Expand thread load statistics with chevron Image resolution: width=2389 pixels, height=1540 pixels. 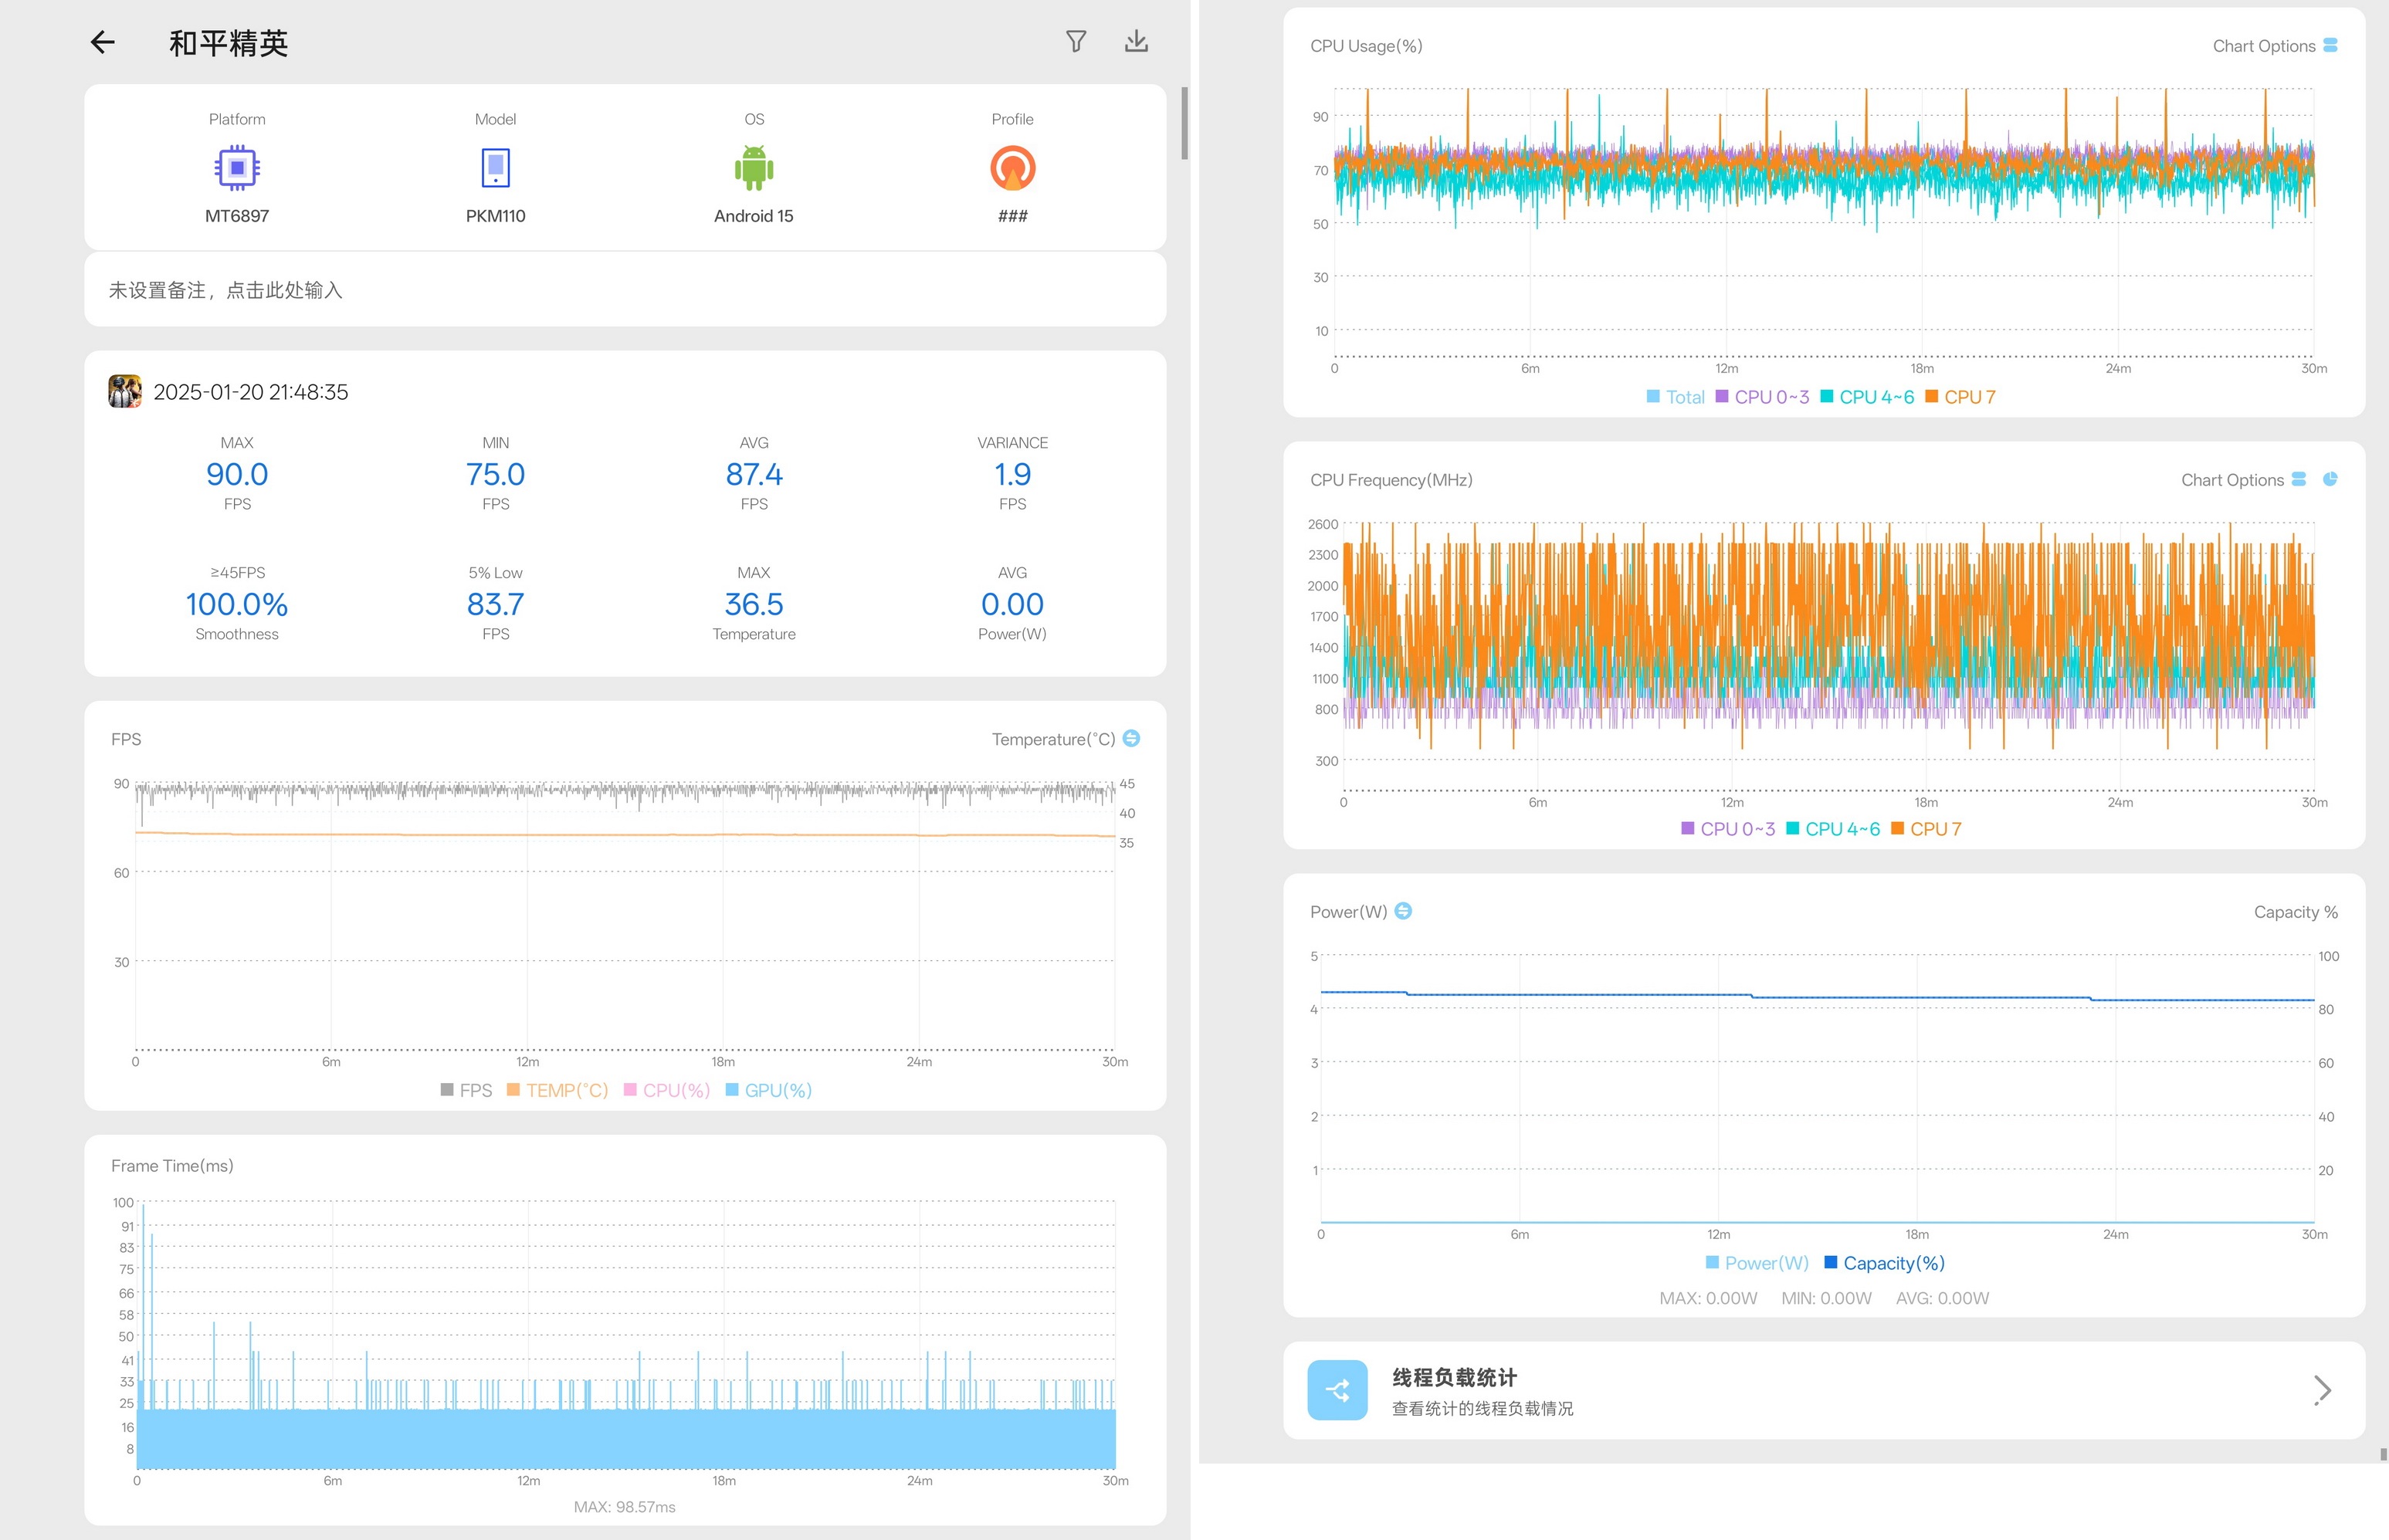point(2322,1390)
